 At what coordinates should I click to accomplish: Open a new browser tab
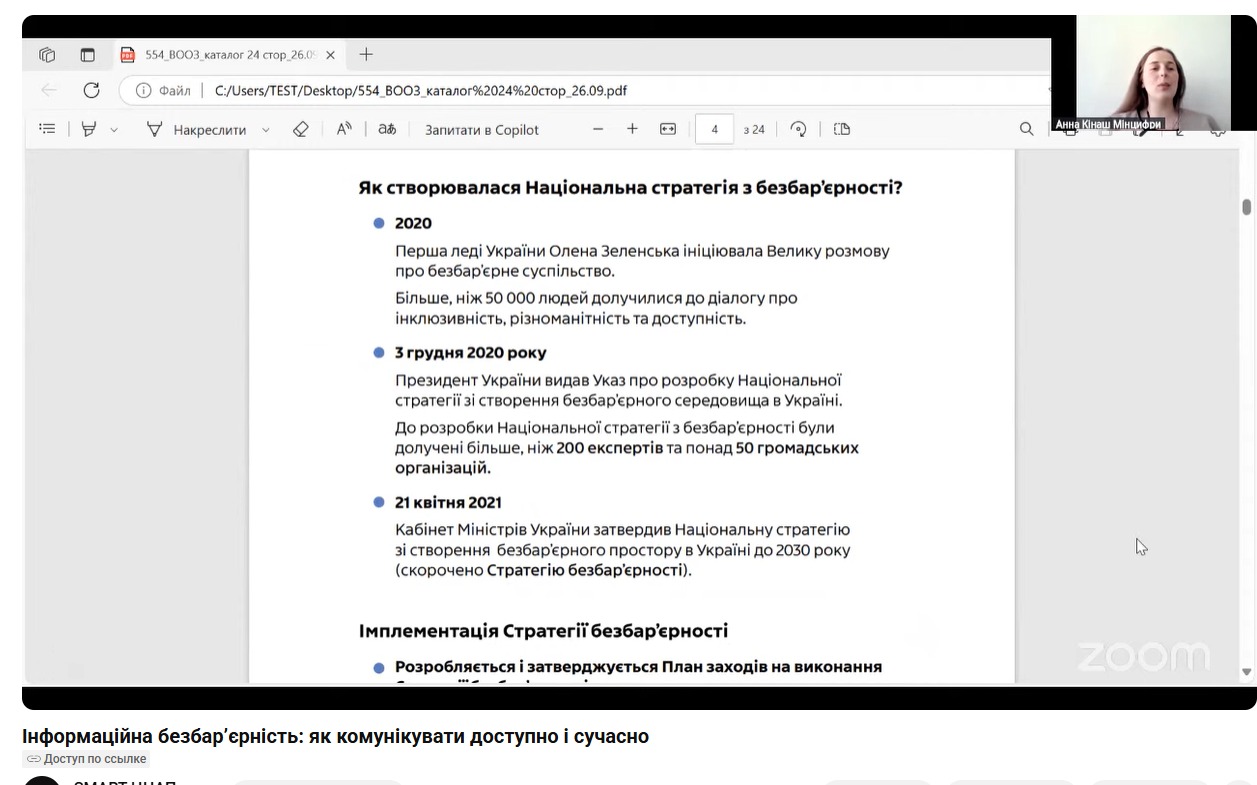click(366, 55)
